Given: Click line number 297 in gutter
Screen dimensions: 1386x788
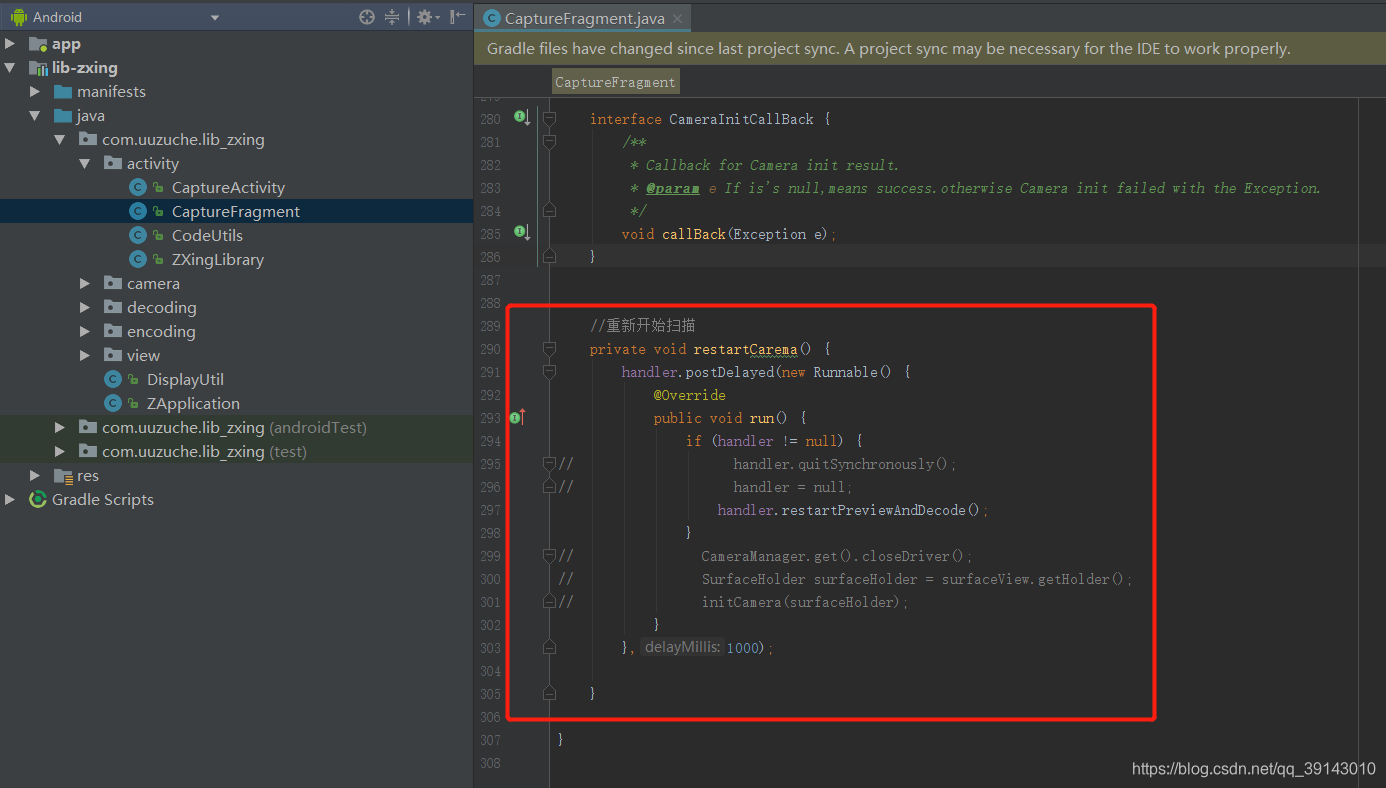Looking at the screenshot, I should coord(490,510).
